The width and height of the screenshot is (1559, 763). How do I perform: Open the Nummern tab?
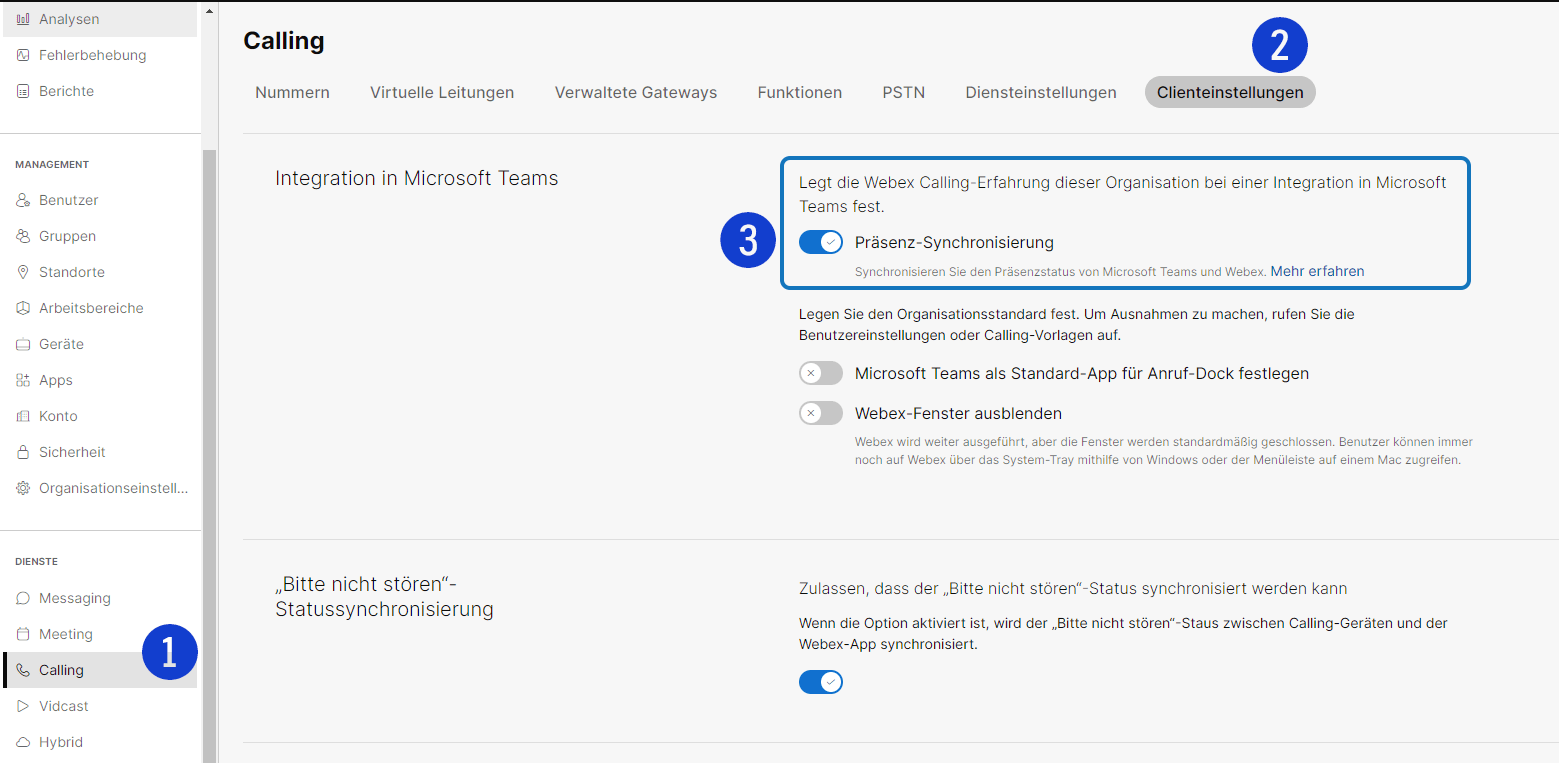click(x=292, y=92)
